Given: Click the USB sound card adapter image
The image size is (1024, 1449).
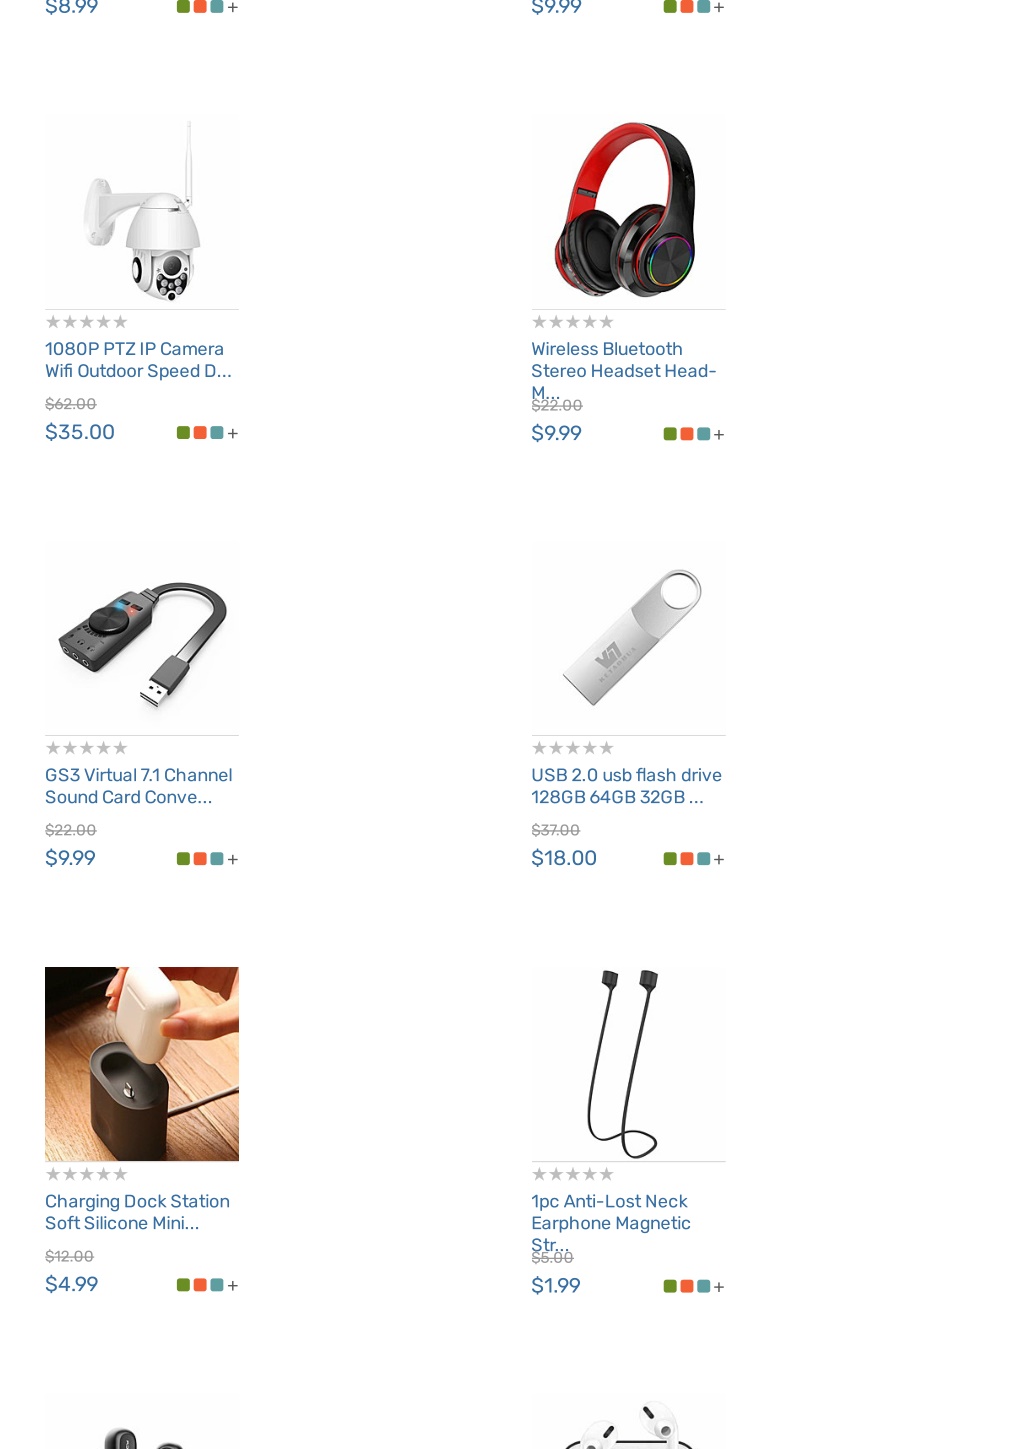Looking at the screenshot, I should [142, 638].
